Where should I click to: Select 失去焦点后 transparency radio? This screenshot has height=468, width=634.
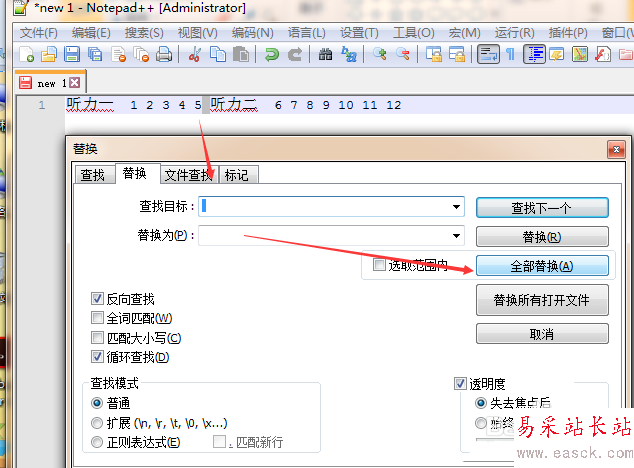point(481,403)
